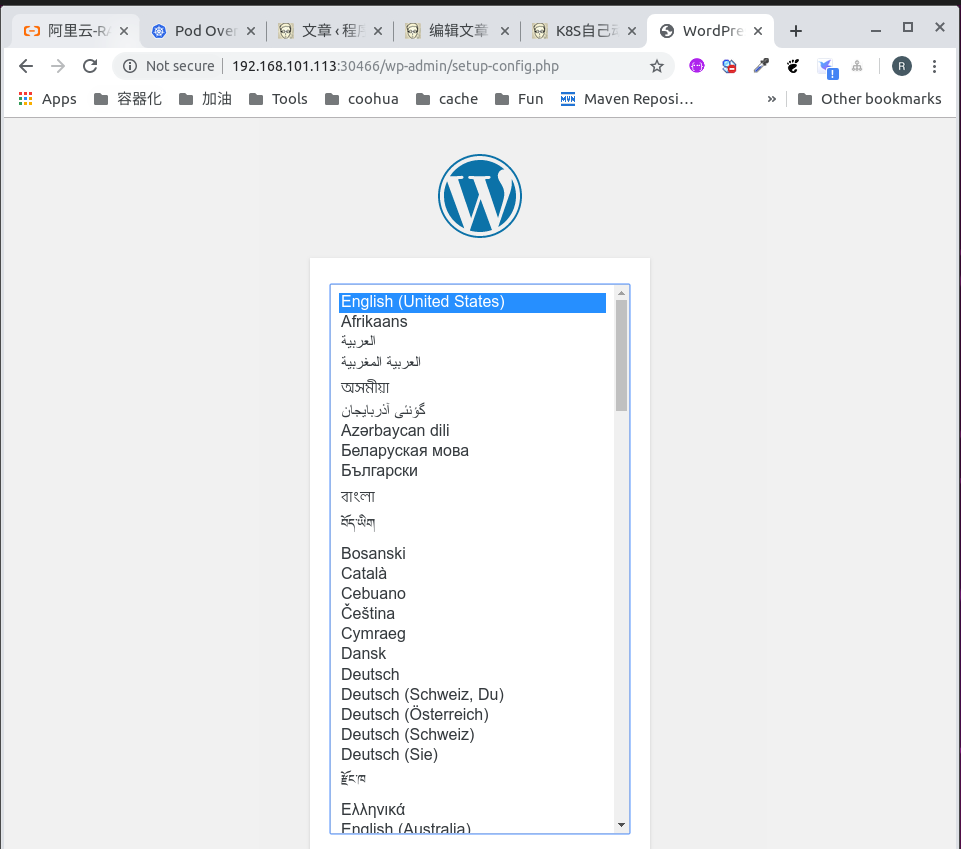Minimize the browser window

coord(876,30)
